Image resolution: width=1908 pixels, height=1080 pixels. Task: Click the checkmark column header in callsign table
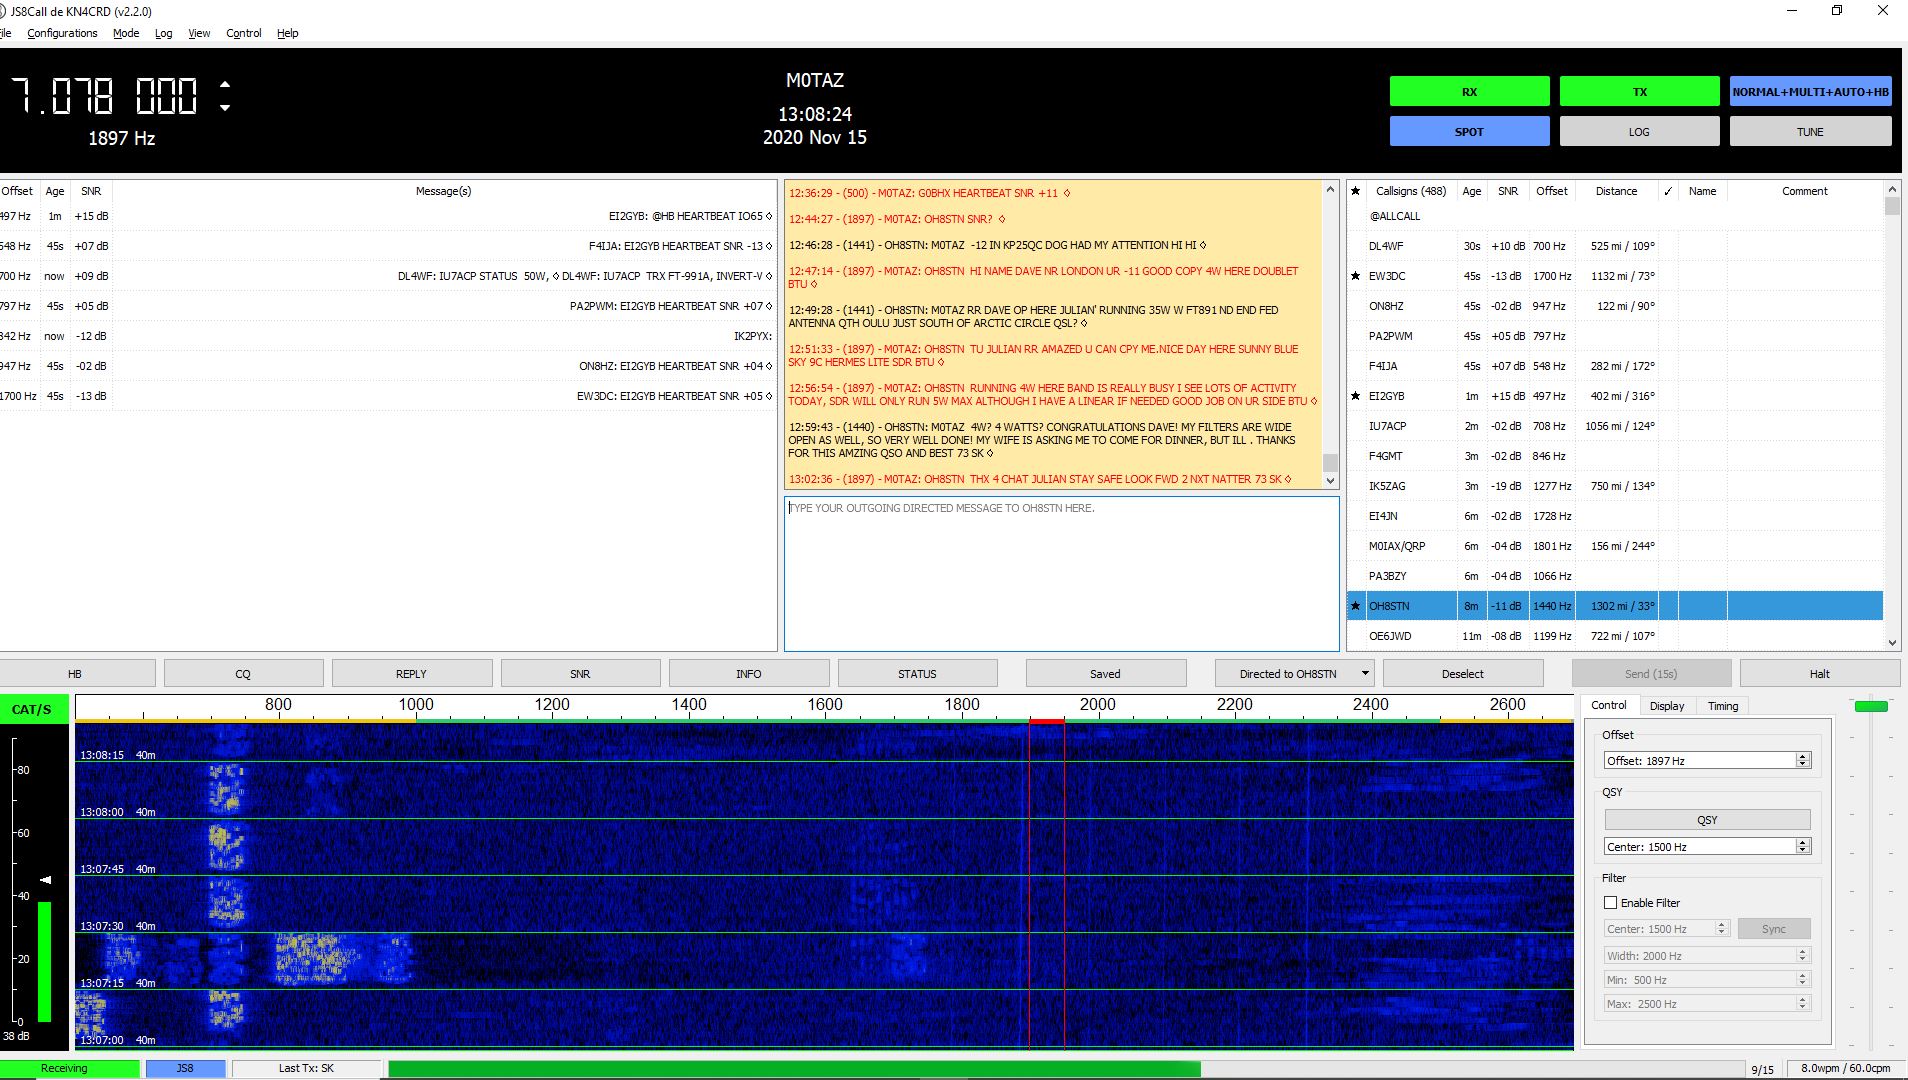1668,191
